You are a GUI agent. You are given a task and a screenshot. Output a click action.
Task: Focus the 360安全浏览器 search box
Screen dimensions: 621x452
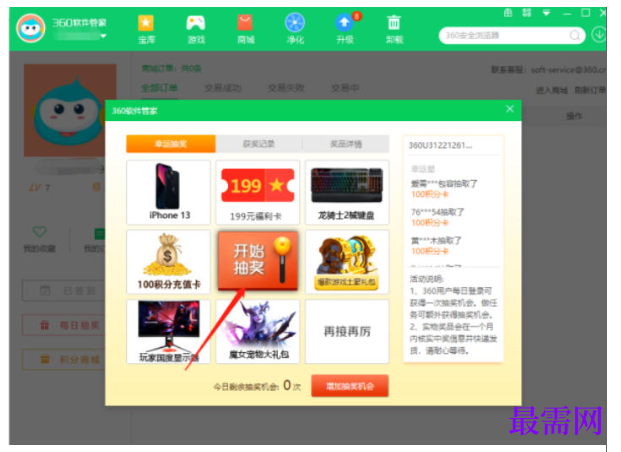[x=512, y=36]
